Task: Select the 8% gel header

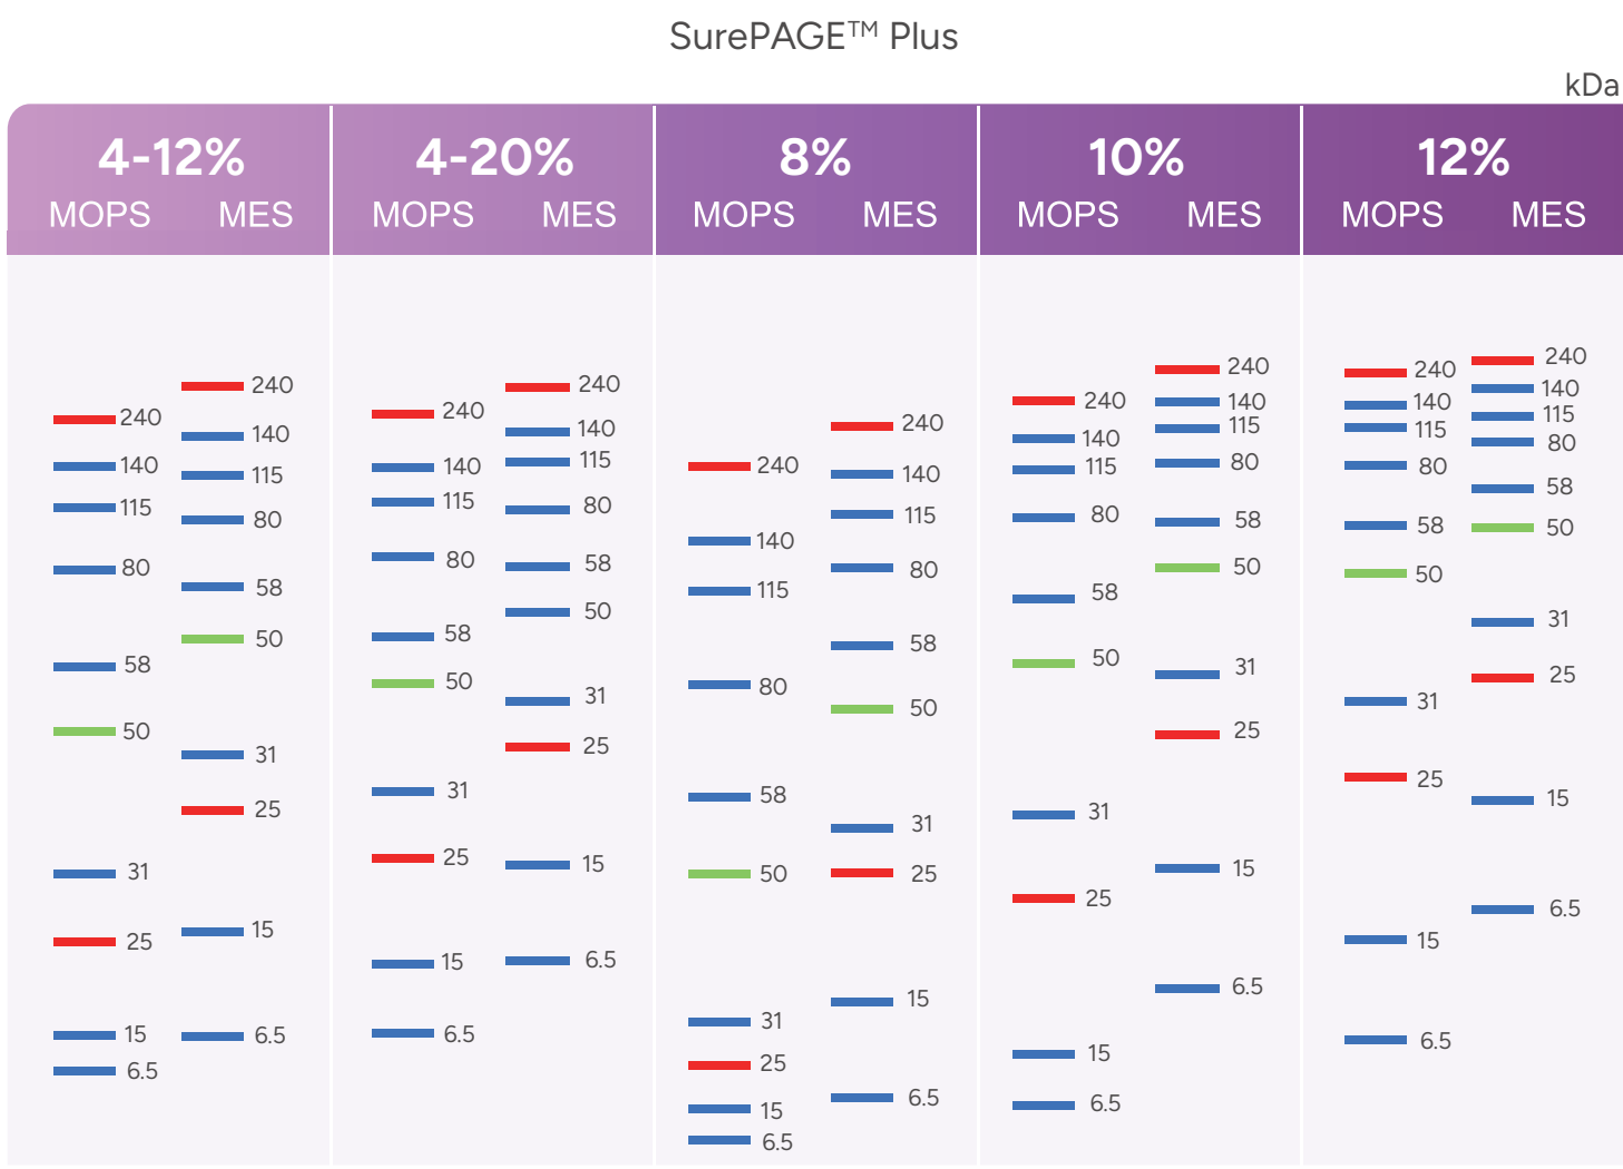Action: click(x=815, y=157)
